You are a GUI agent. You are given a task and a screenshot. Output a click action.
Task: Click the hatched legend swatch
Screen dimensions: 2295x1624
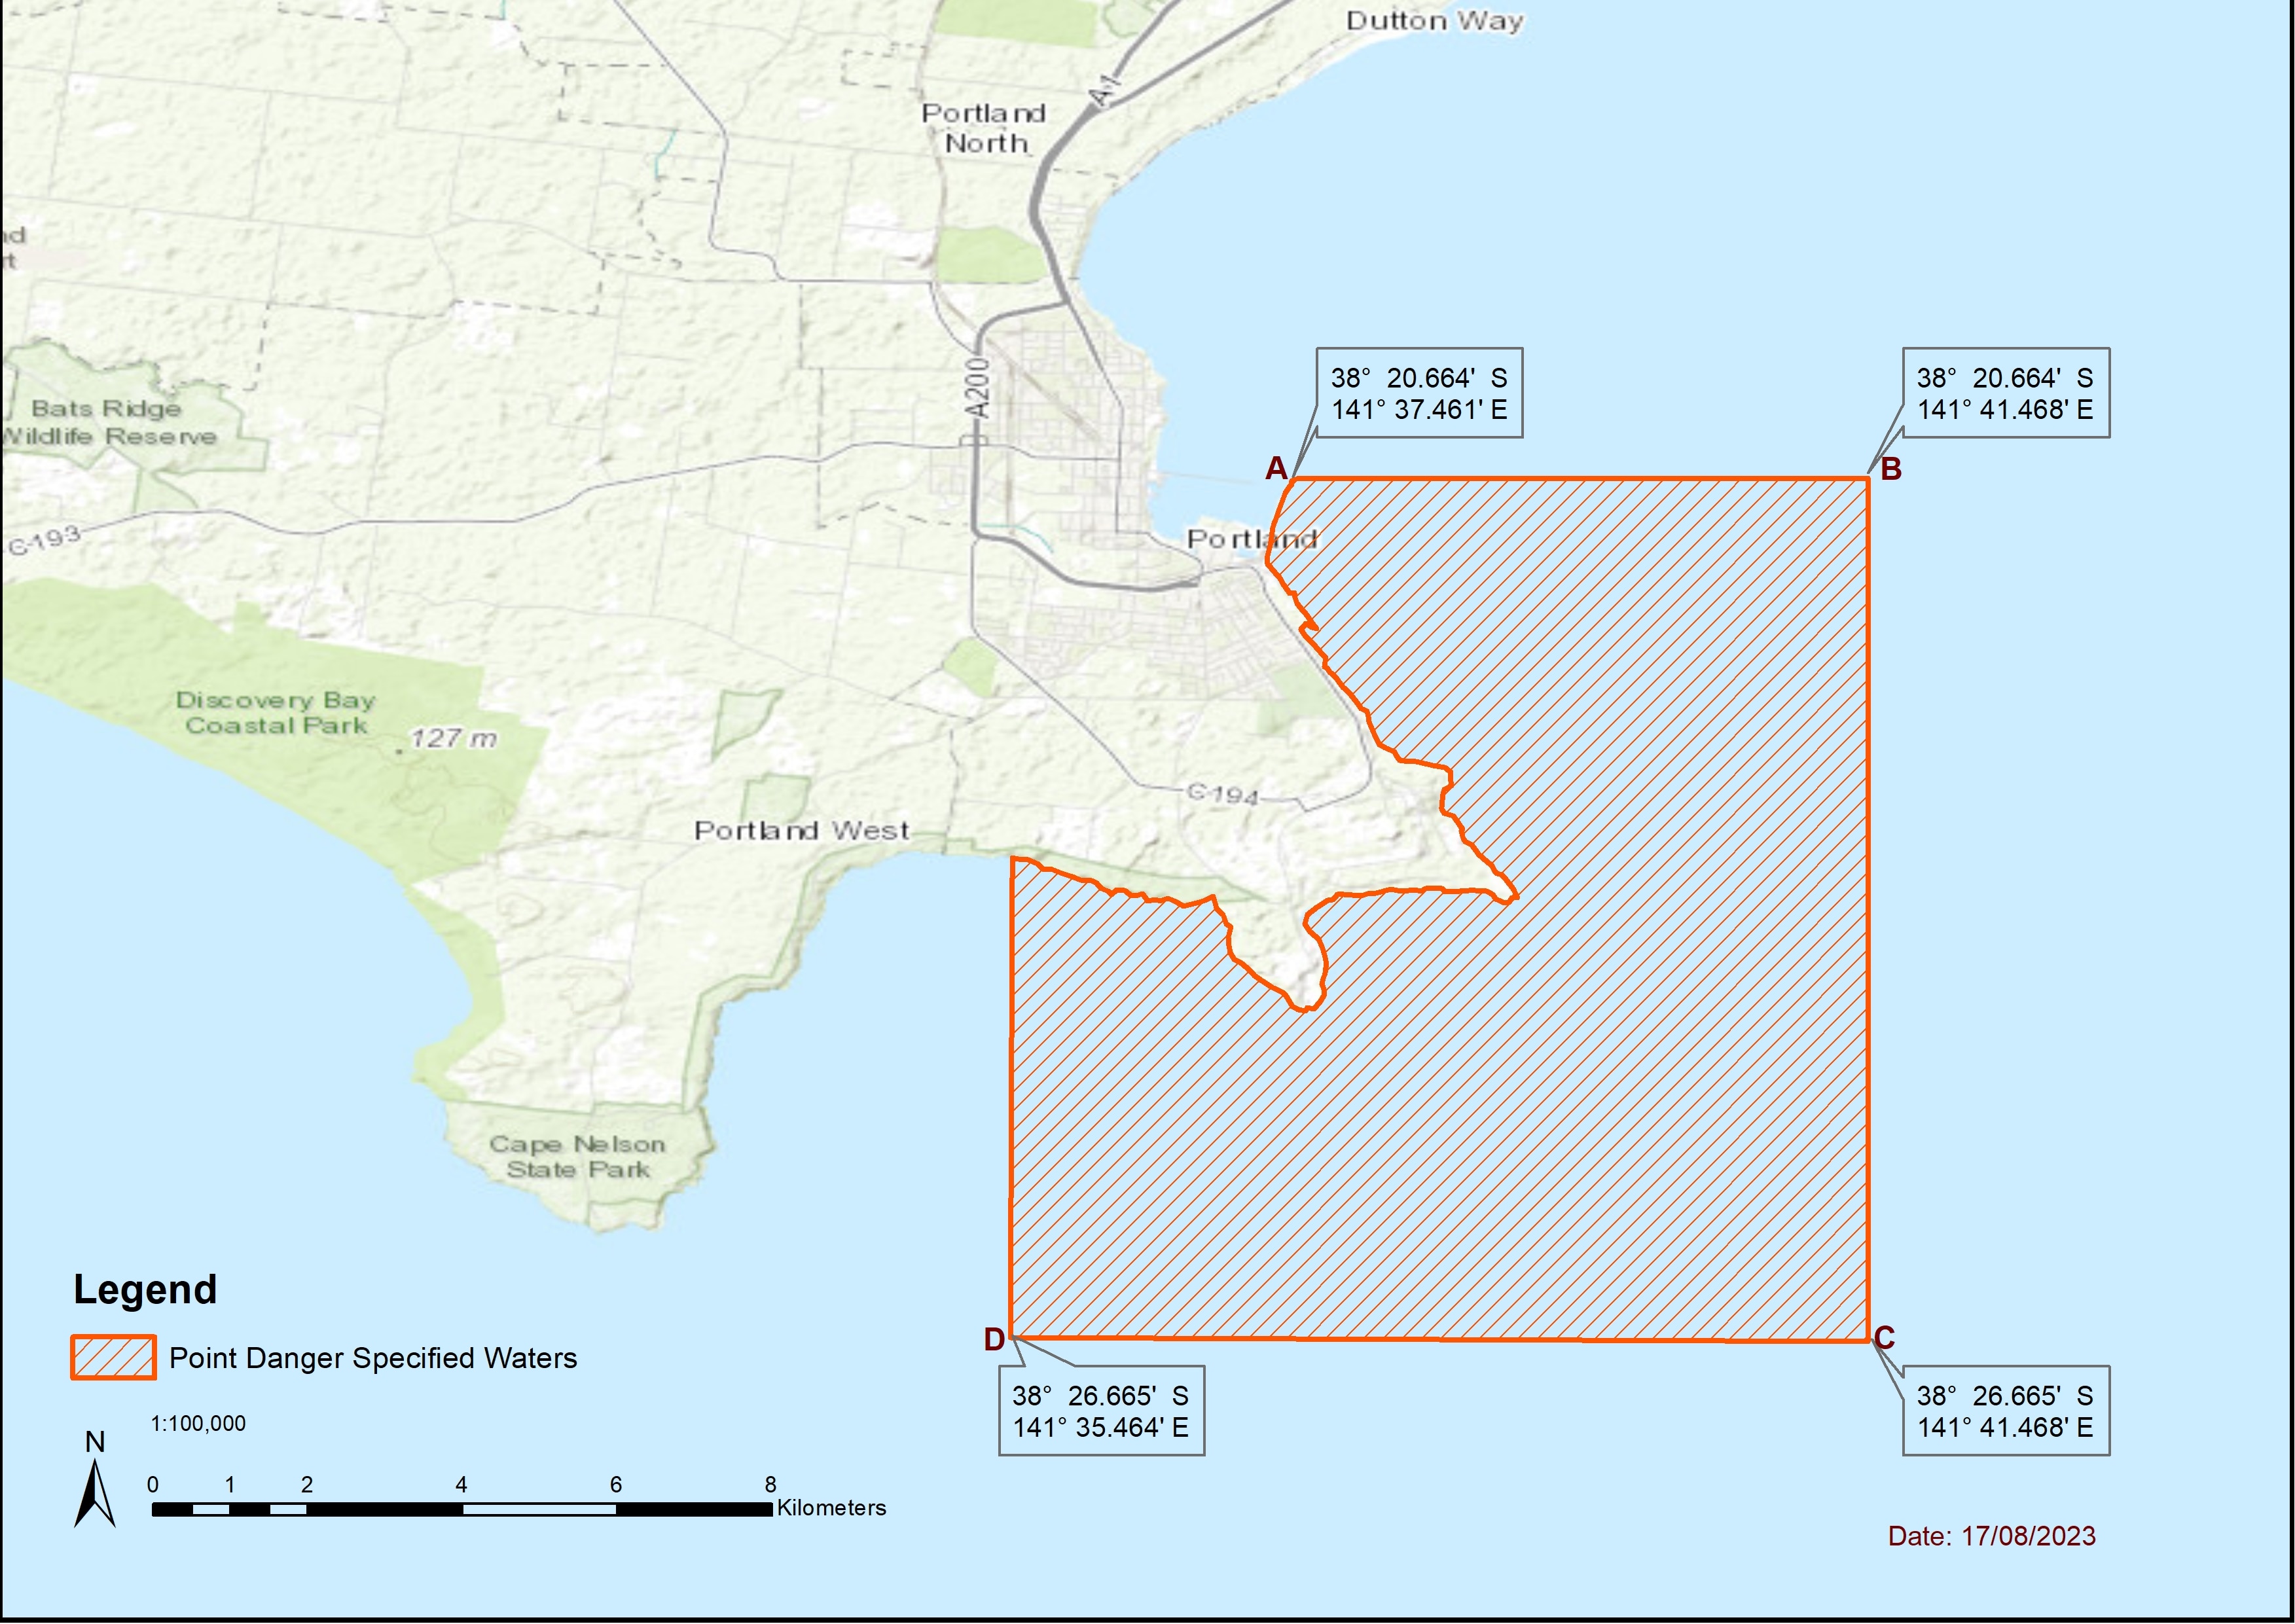coord(113,1358)
